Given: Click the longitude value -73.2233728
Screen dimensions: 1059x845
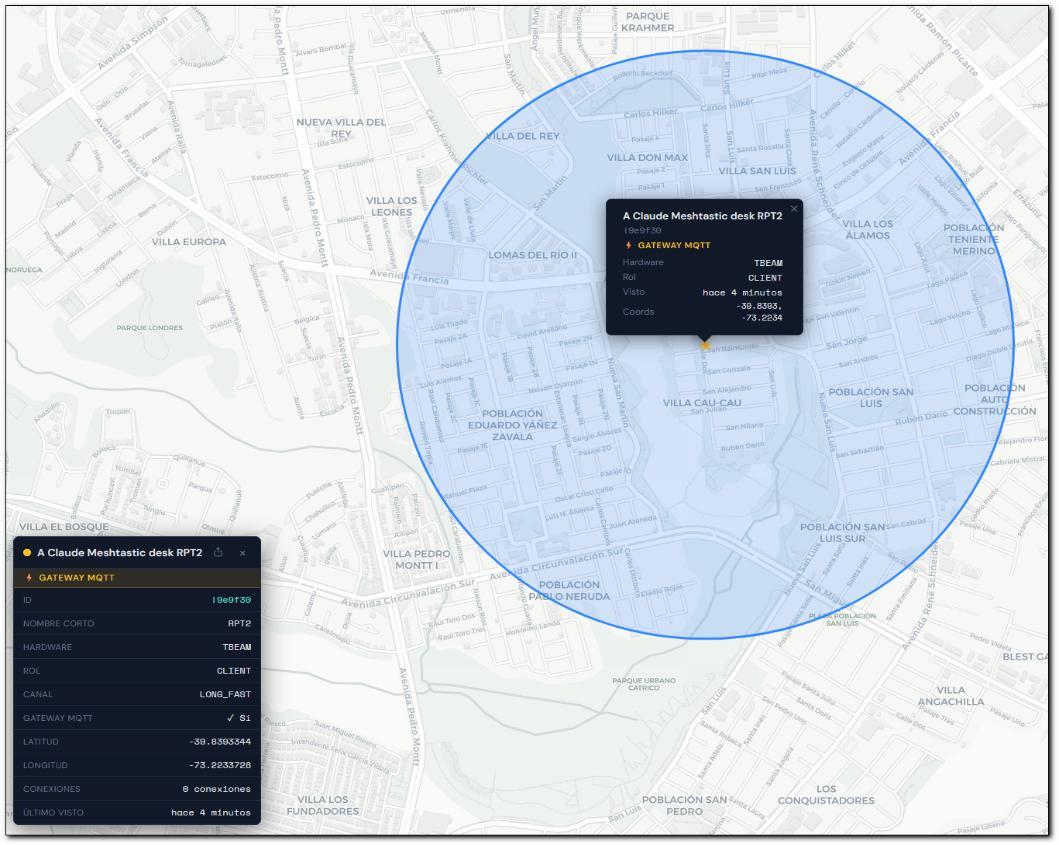Looking at the screenshot, I should click(220, 765).
